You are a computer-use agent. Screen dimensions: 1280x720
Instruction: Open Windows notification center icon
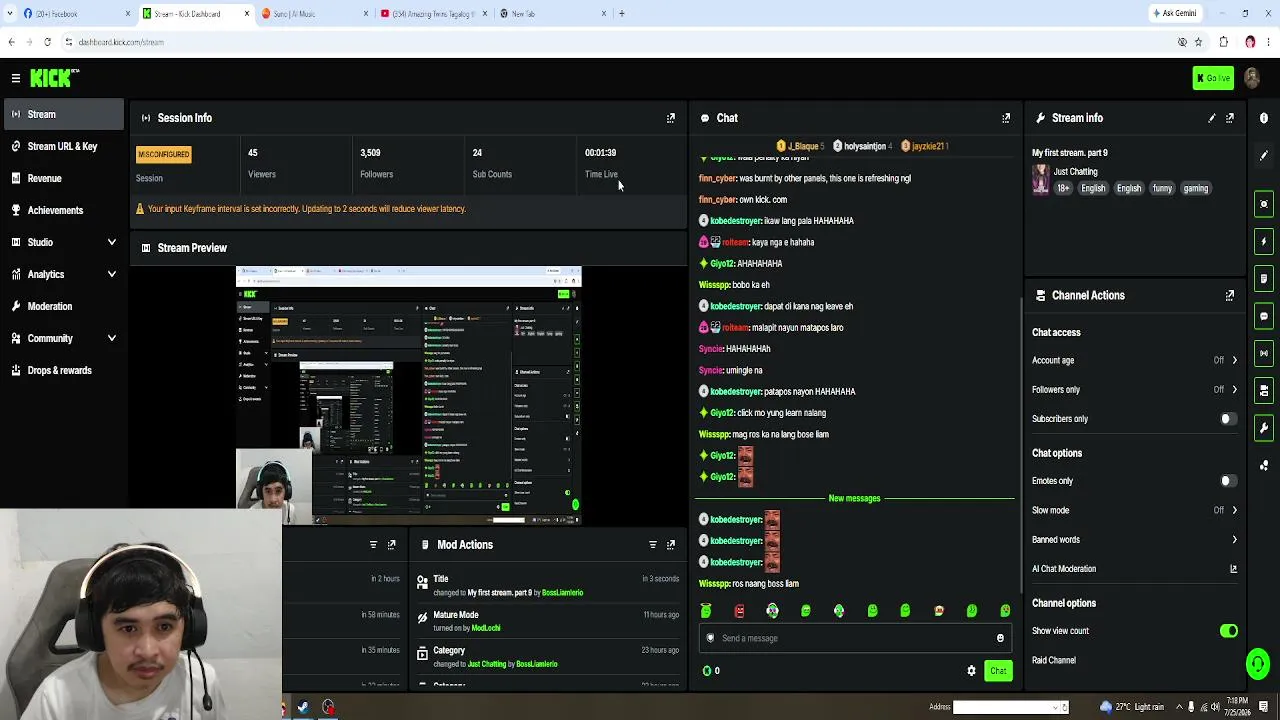tap(1264, 707)
